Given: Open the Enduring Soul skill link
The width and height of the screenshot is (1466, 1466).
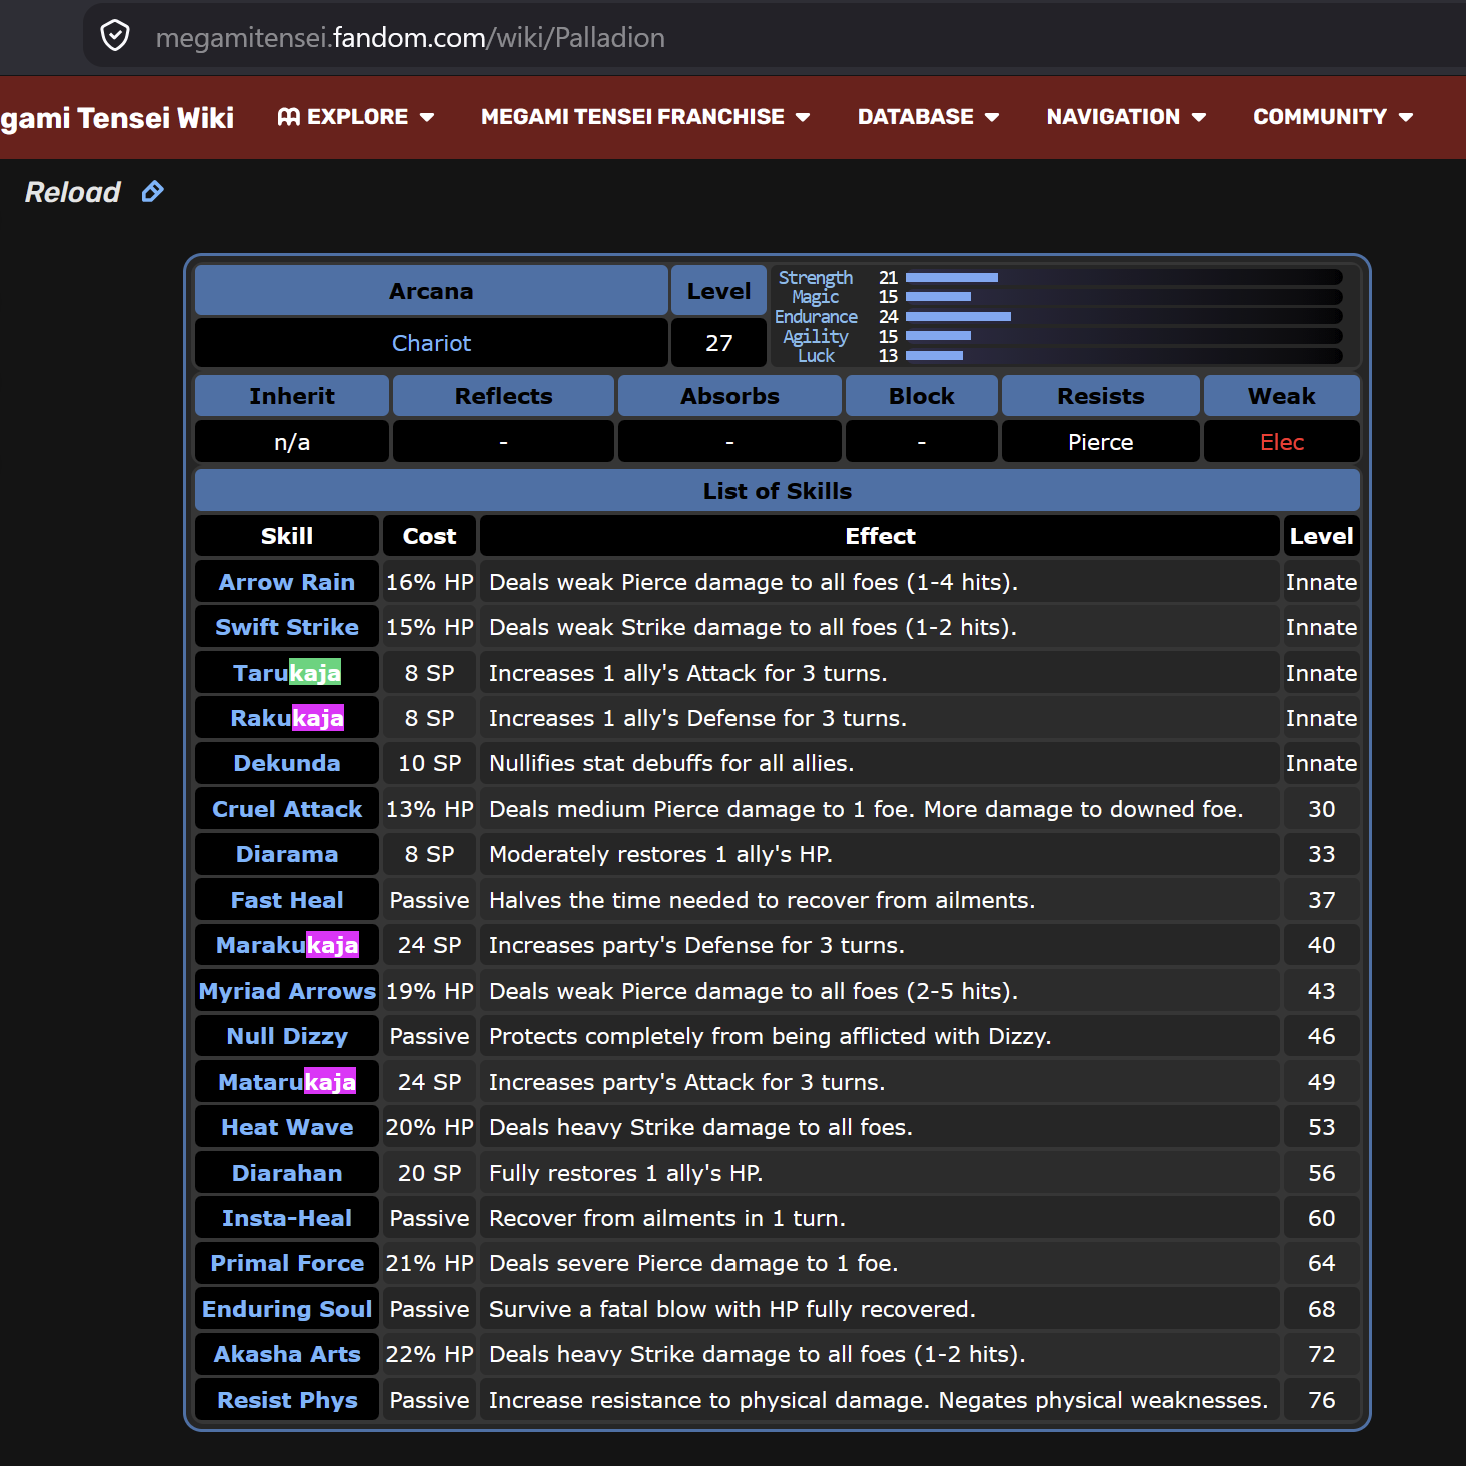Looking at the screenshot, I should click(x=287, y=1309).
